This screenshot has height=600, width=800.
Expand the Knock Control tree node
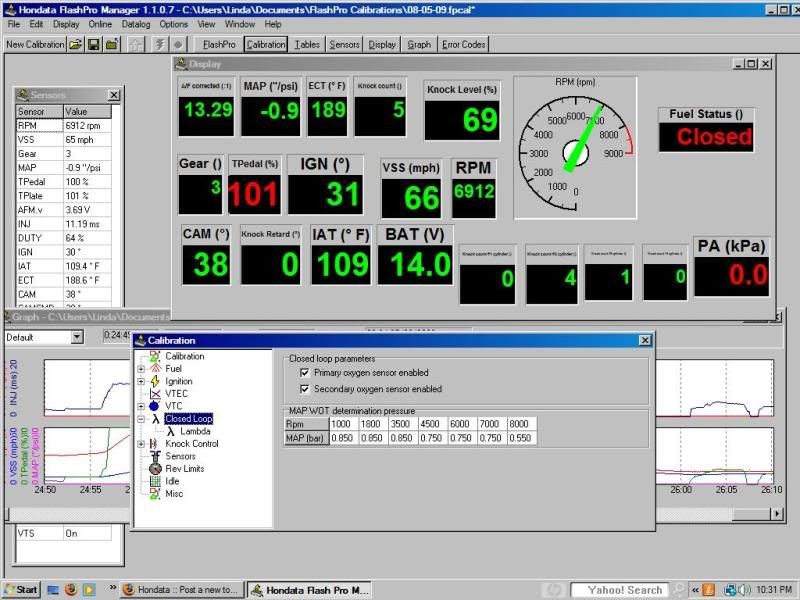pos(141,444)
